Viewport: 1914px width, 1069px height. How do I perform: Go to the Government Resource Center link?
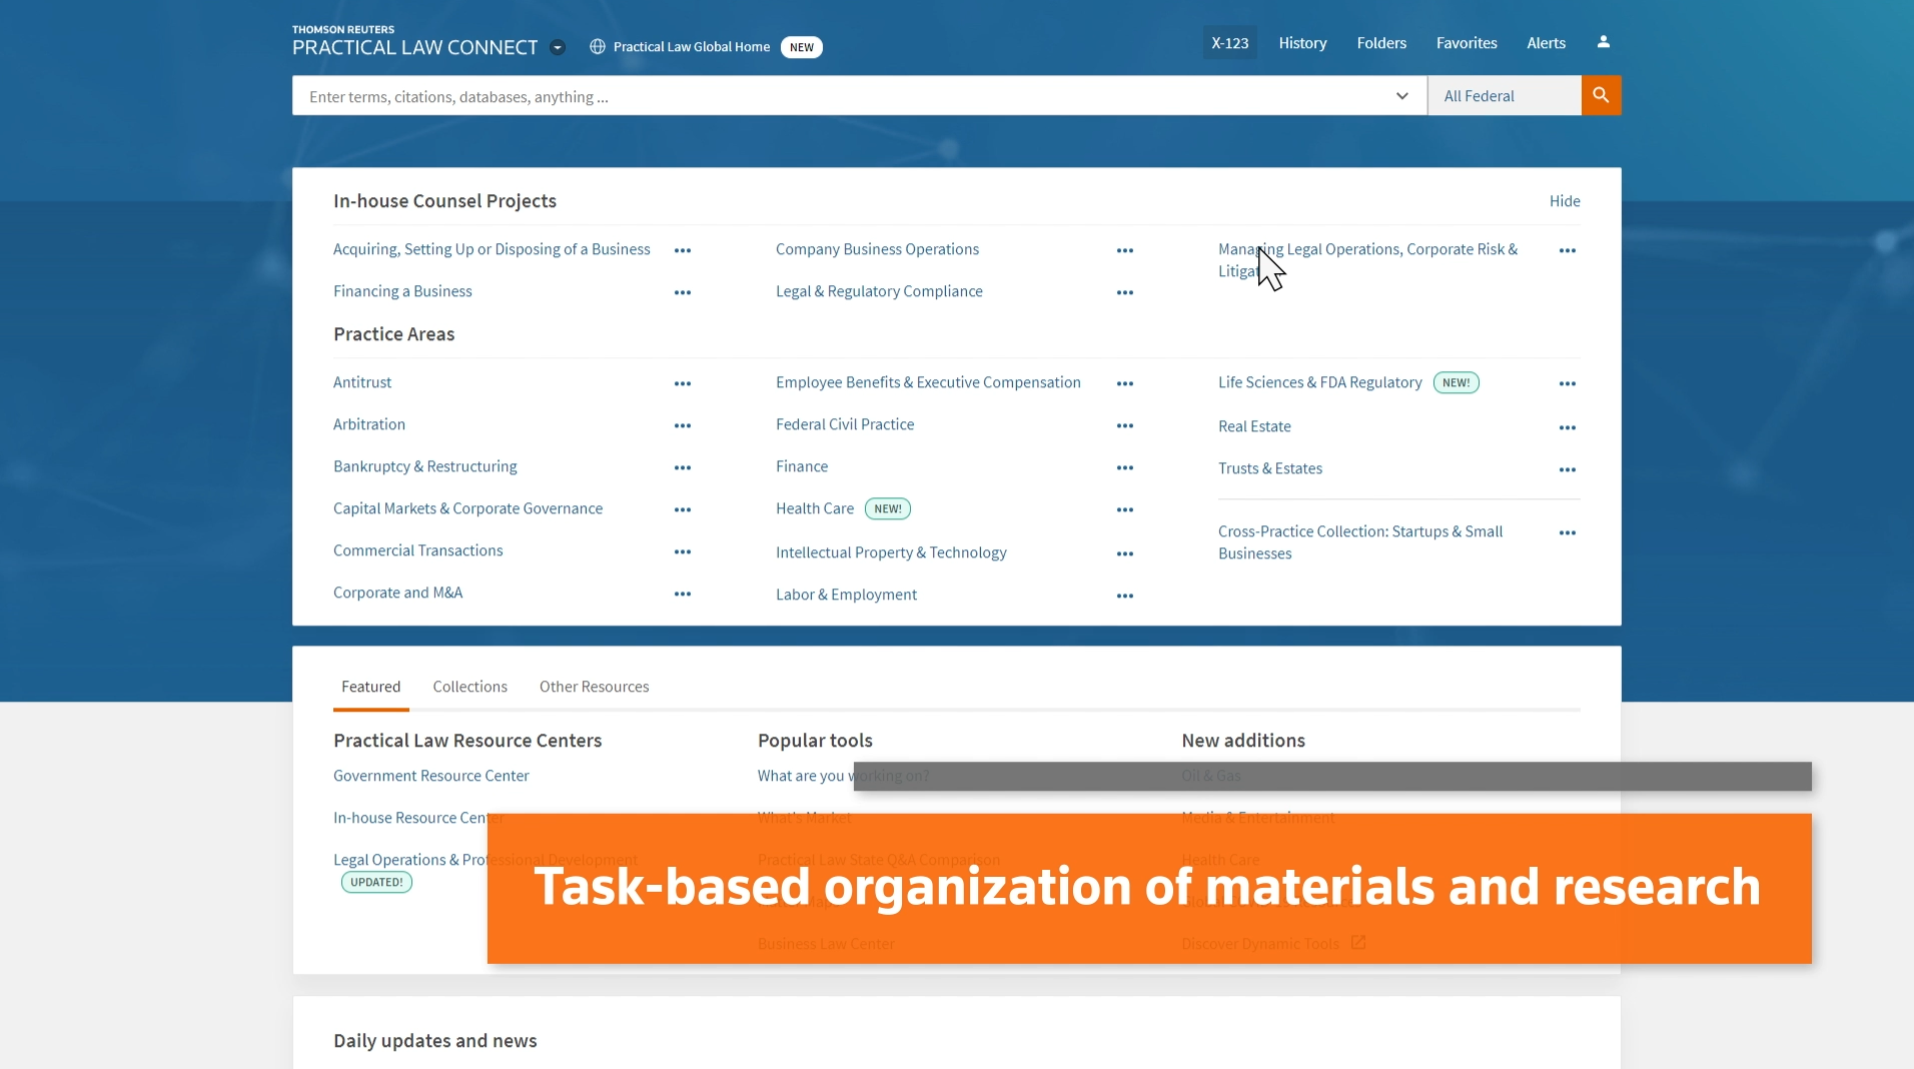[431, 776]
